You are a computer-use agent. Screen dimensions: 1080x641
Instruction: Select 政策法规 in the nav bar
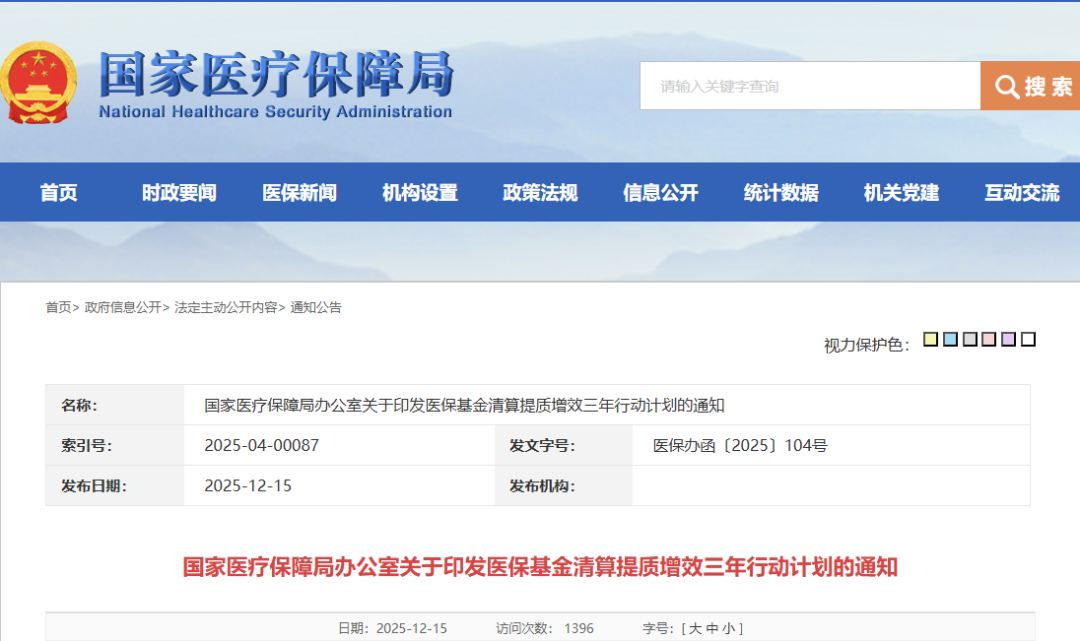click(x=540, y=193)
